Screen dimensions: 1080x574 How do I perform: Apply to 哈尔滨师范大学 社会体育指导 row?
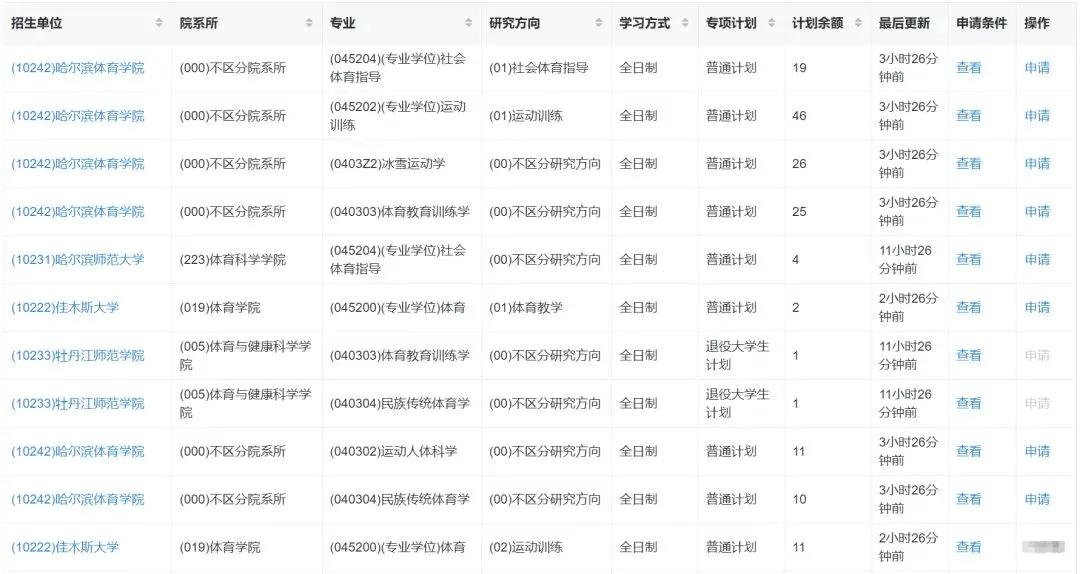click(x=1037, y=259)
